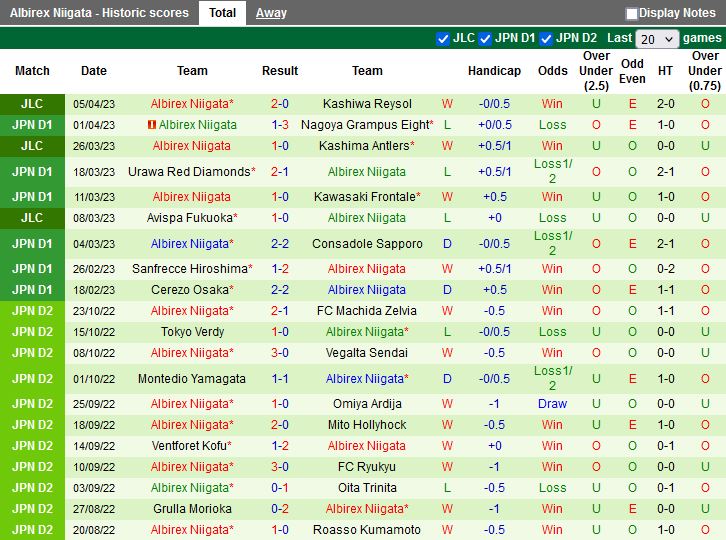
Task: Uncheck the JPN D1 league filter
Action: pyautogui.click(x=485, y=38)
